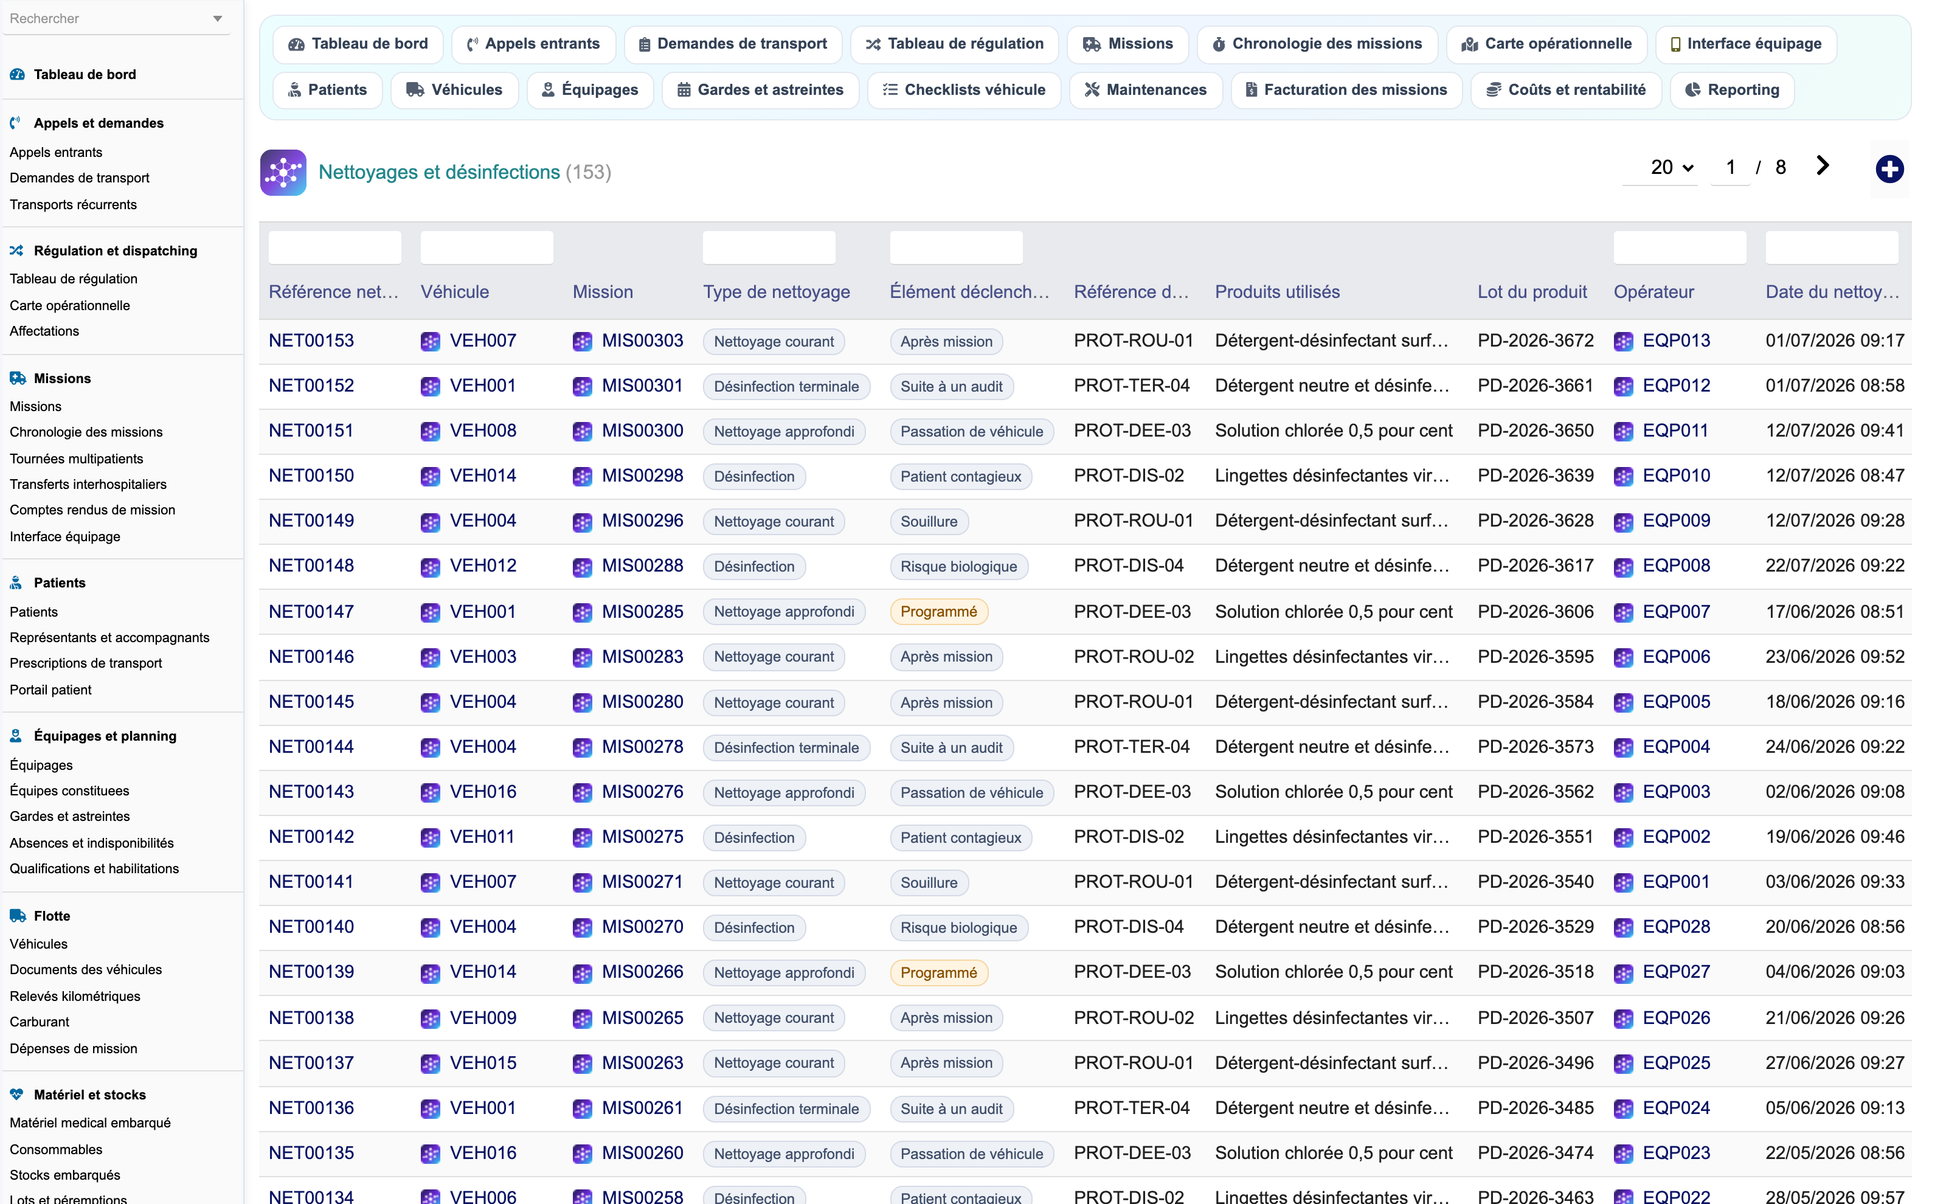The height and width of the screenshot is (1204, 1946).
Task: Click operator icon beside EQP003
Action: tap(1623, 792)
